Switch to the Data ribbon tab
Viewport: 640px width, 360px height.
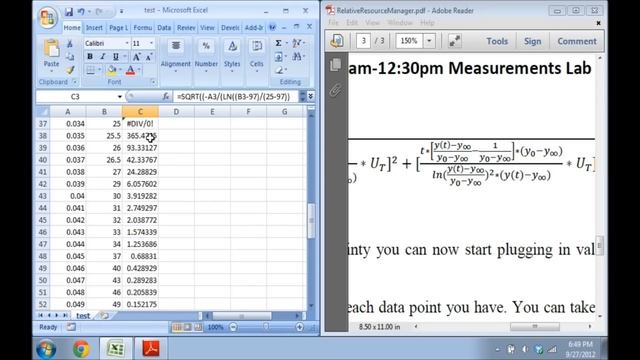click(164, 27)
